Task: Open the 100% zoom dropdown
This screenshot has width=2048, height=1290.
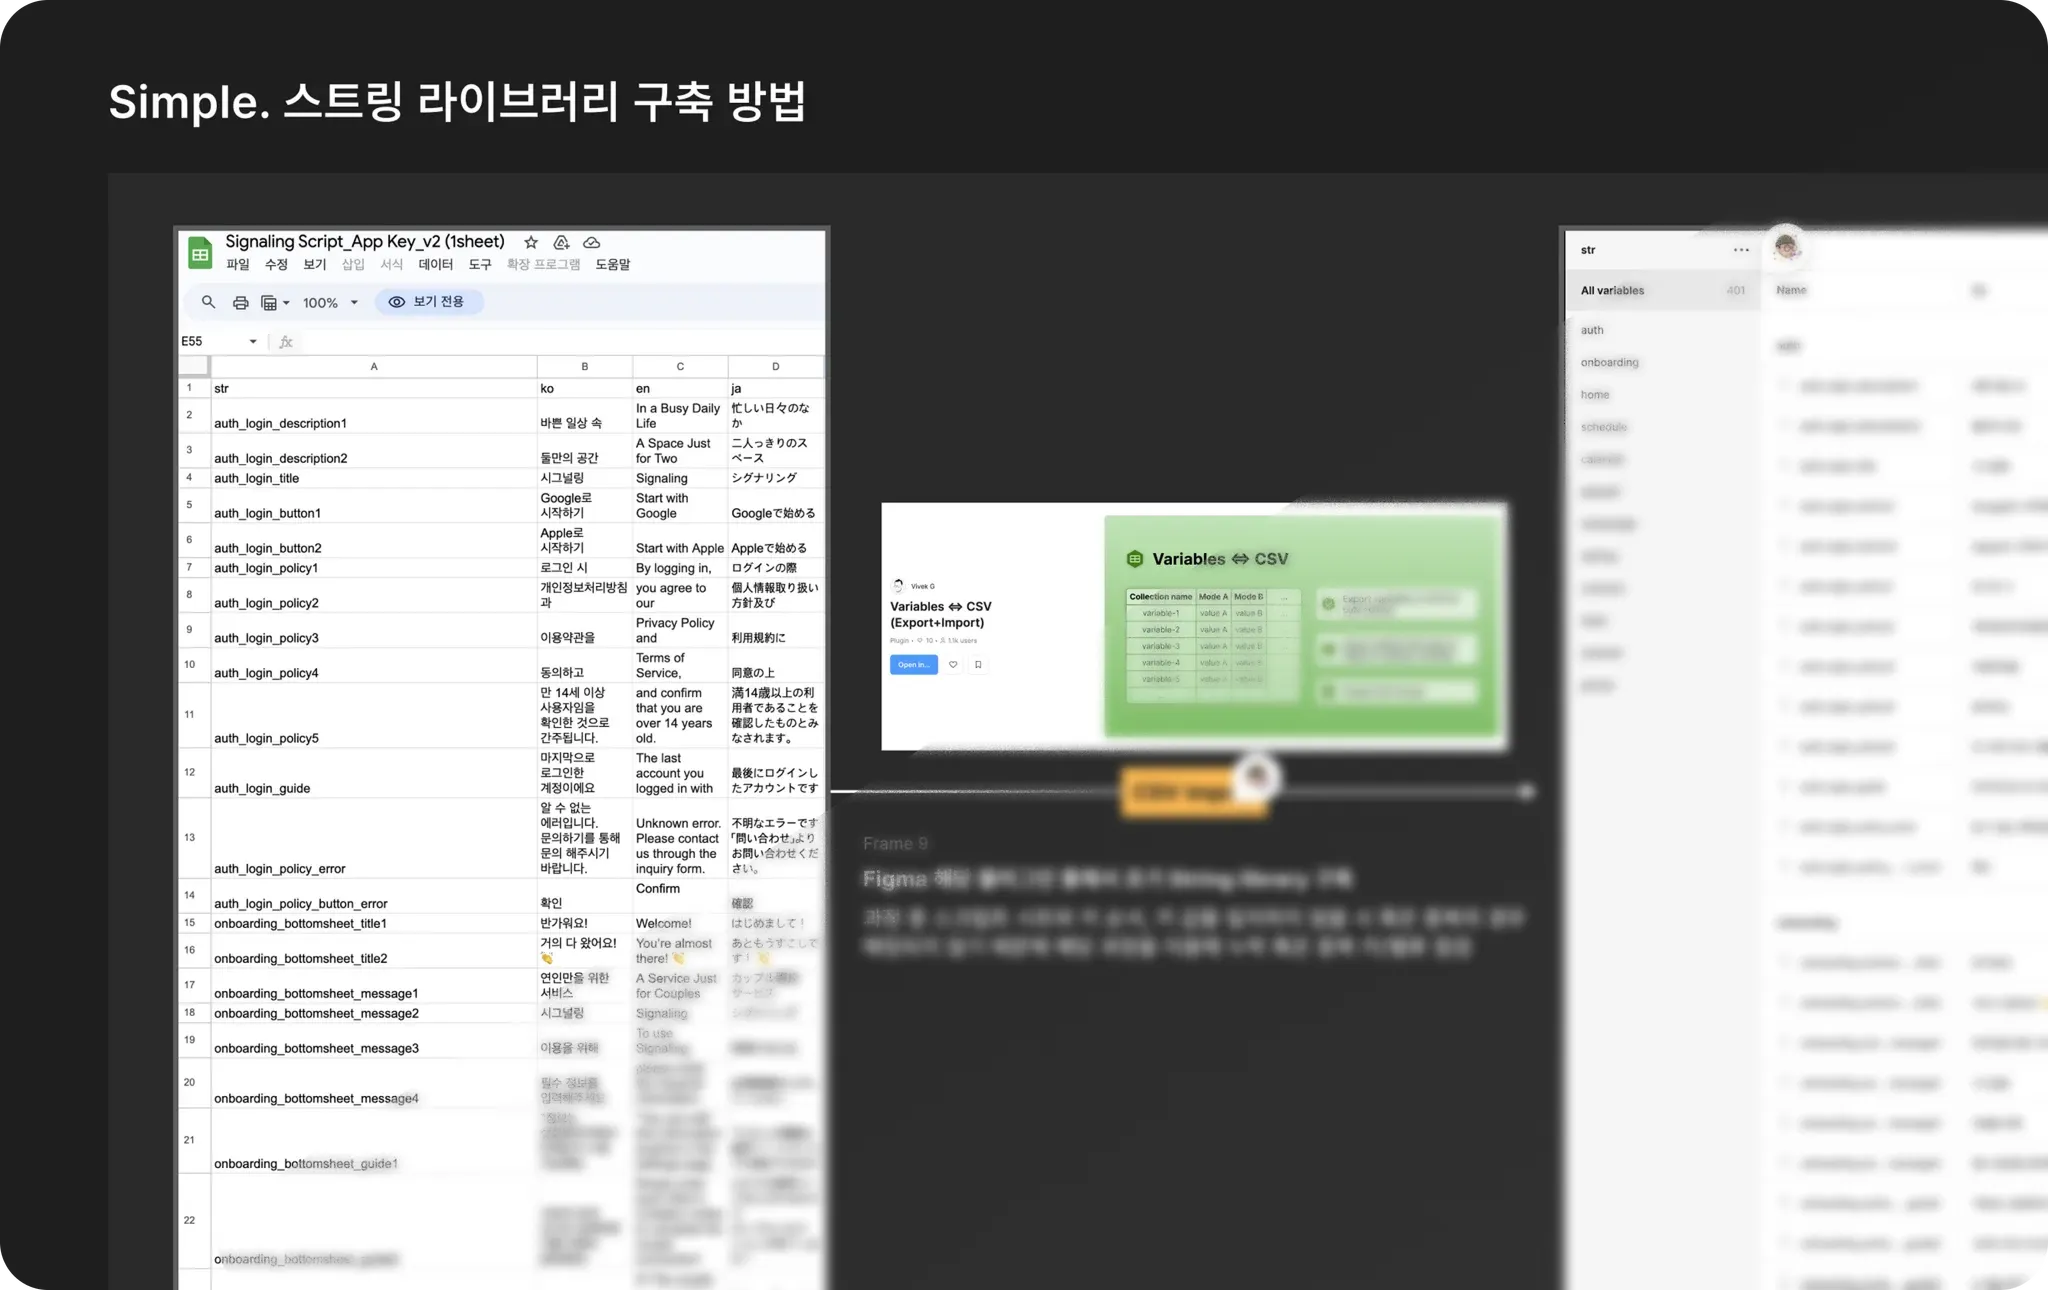Action: pos(331,302)
